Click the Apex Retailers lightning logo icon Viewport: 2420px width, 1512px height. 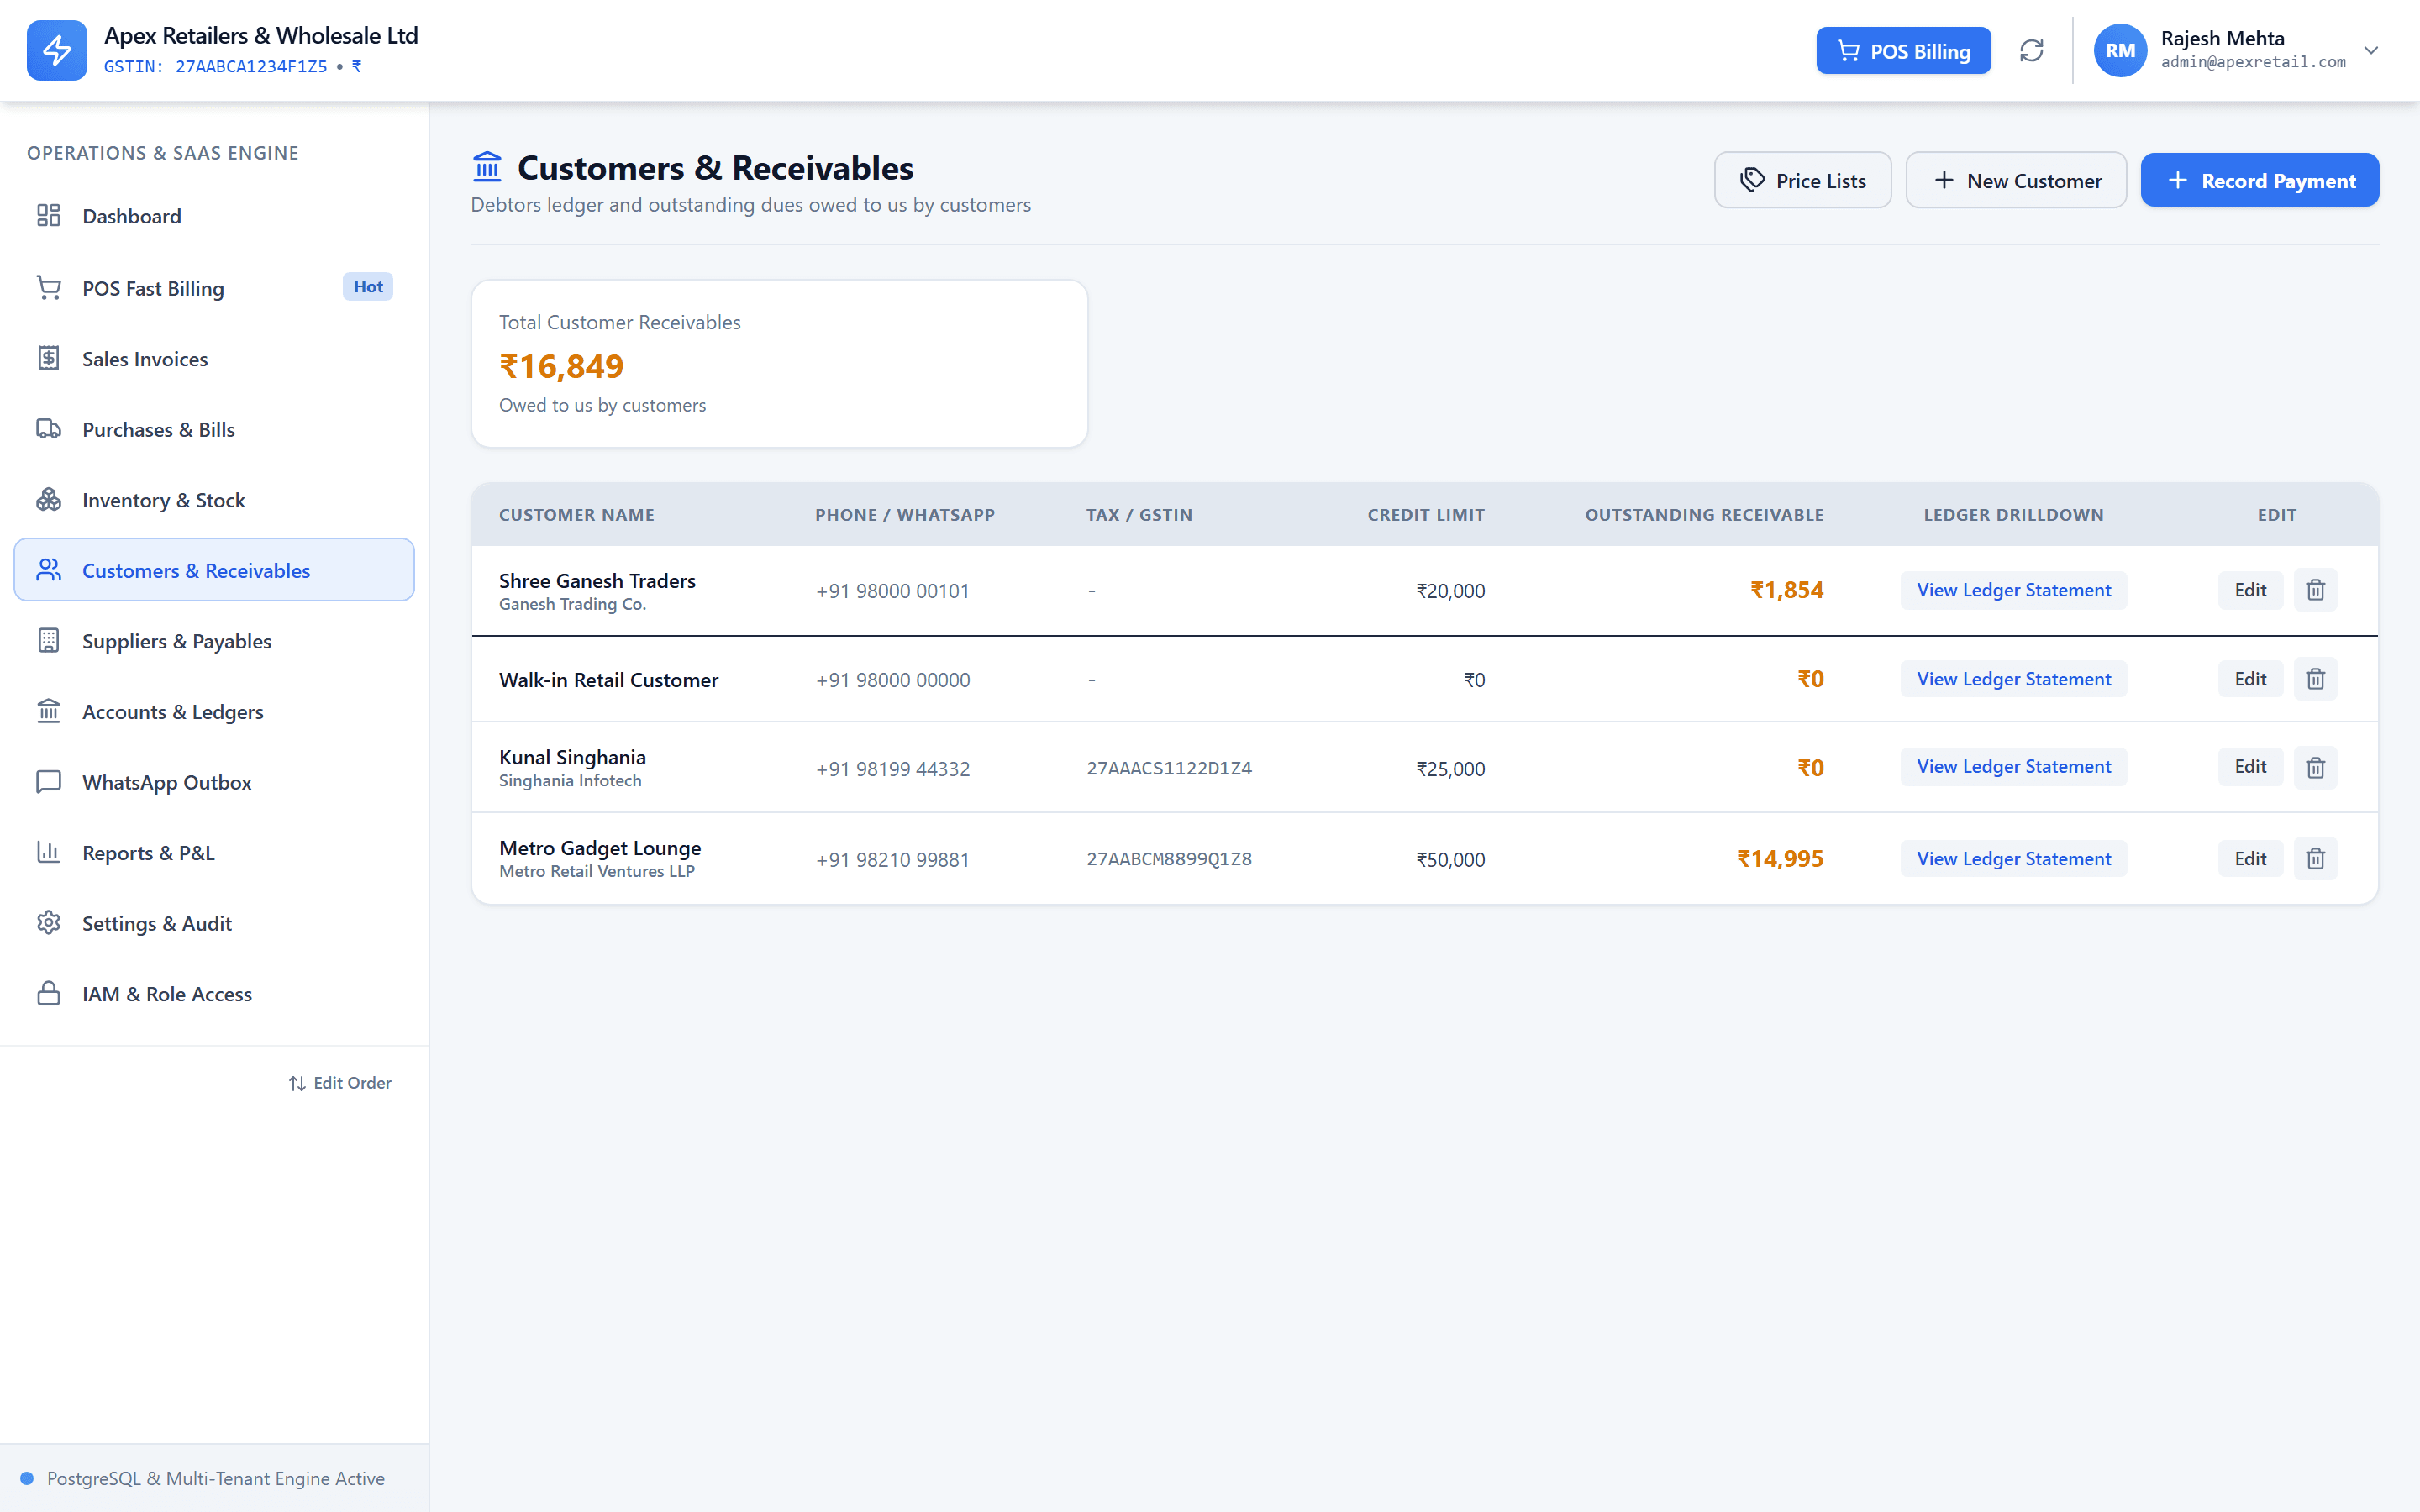click(x=57, y=50)
